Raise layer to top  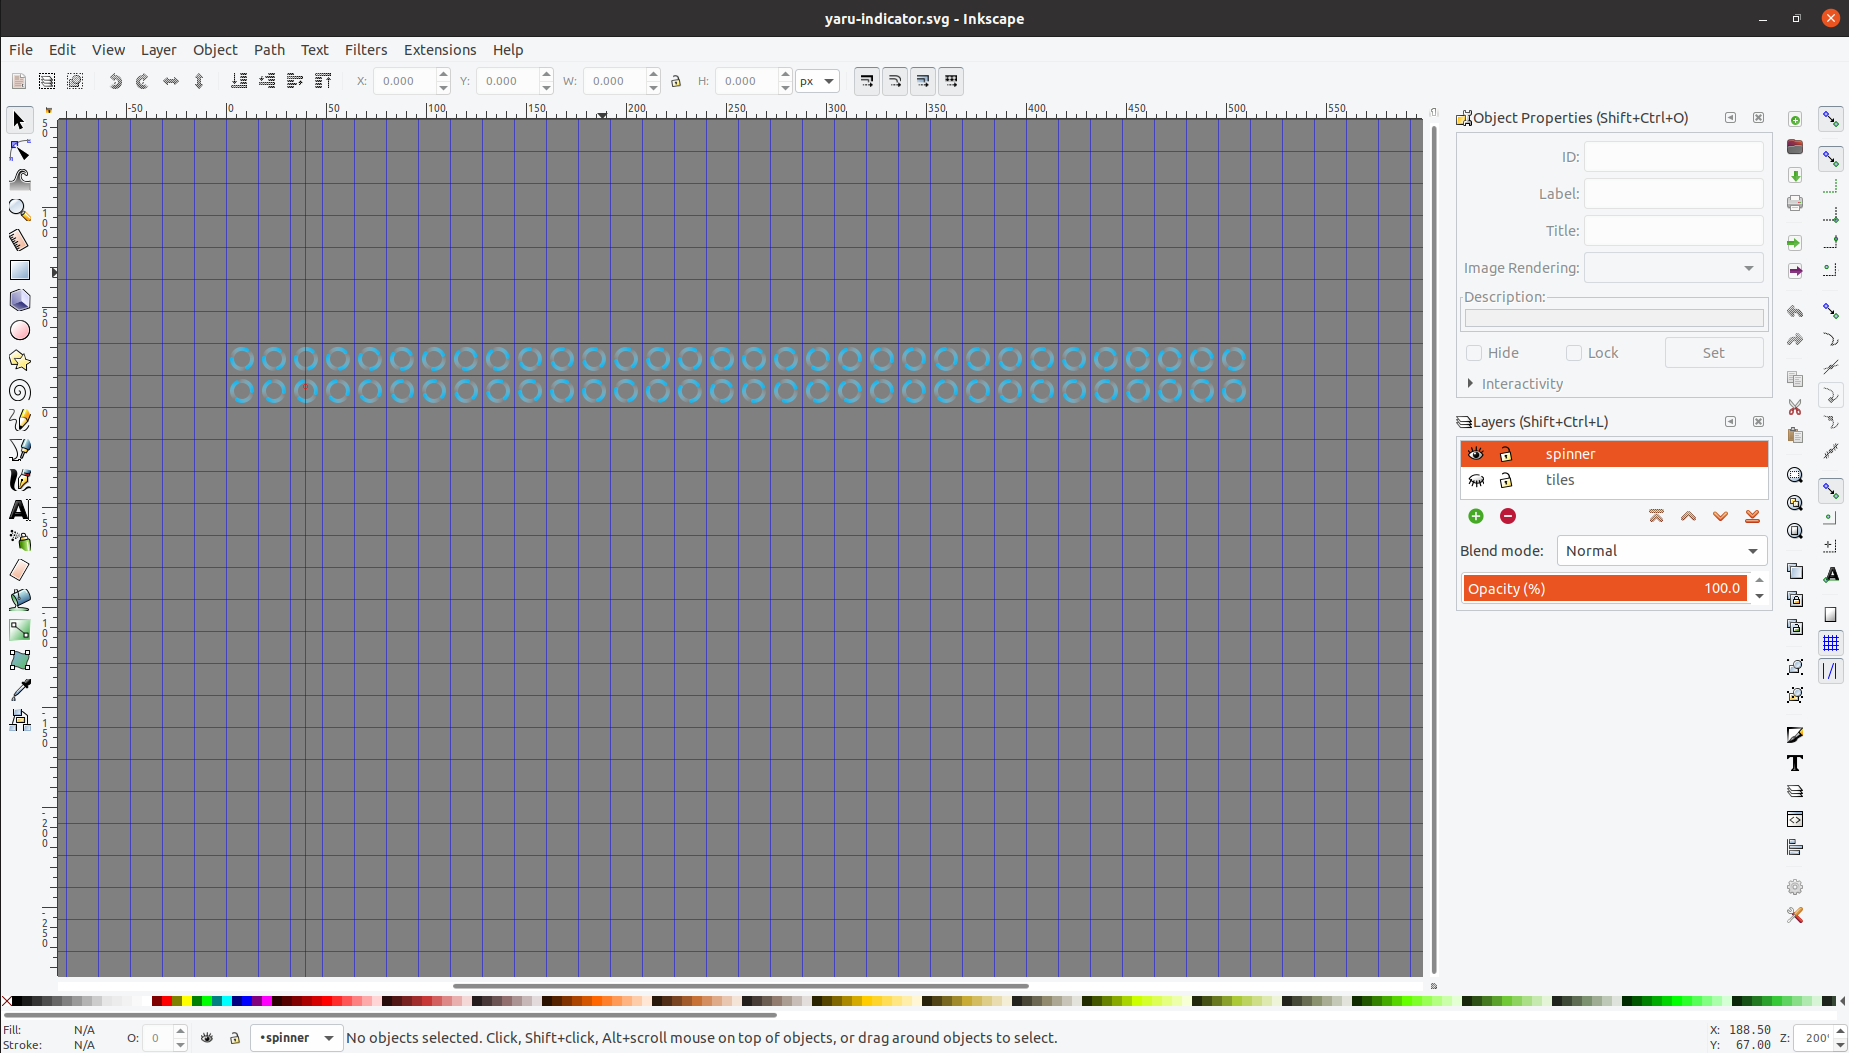pos(1656,516)
